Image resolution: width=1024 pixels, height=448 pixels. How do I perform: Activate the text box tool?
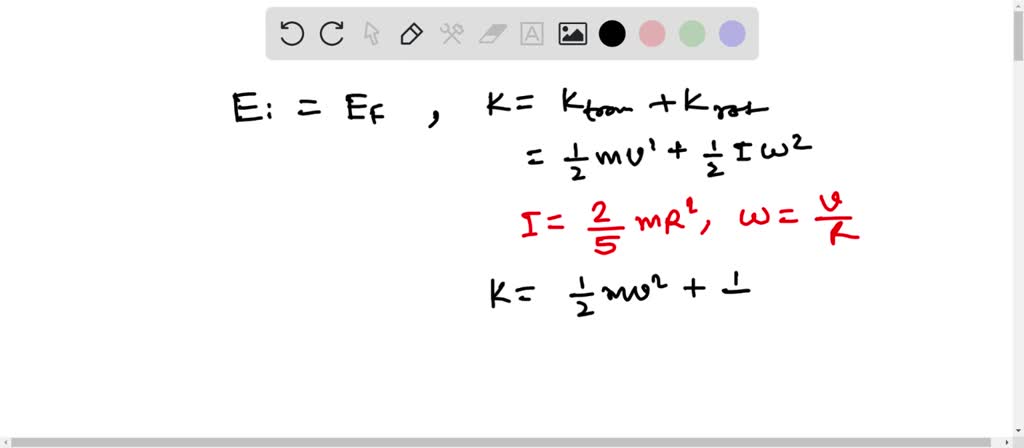[532, 34]
